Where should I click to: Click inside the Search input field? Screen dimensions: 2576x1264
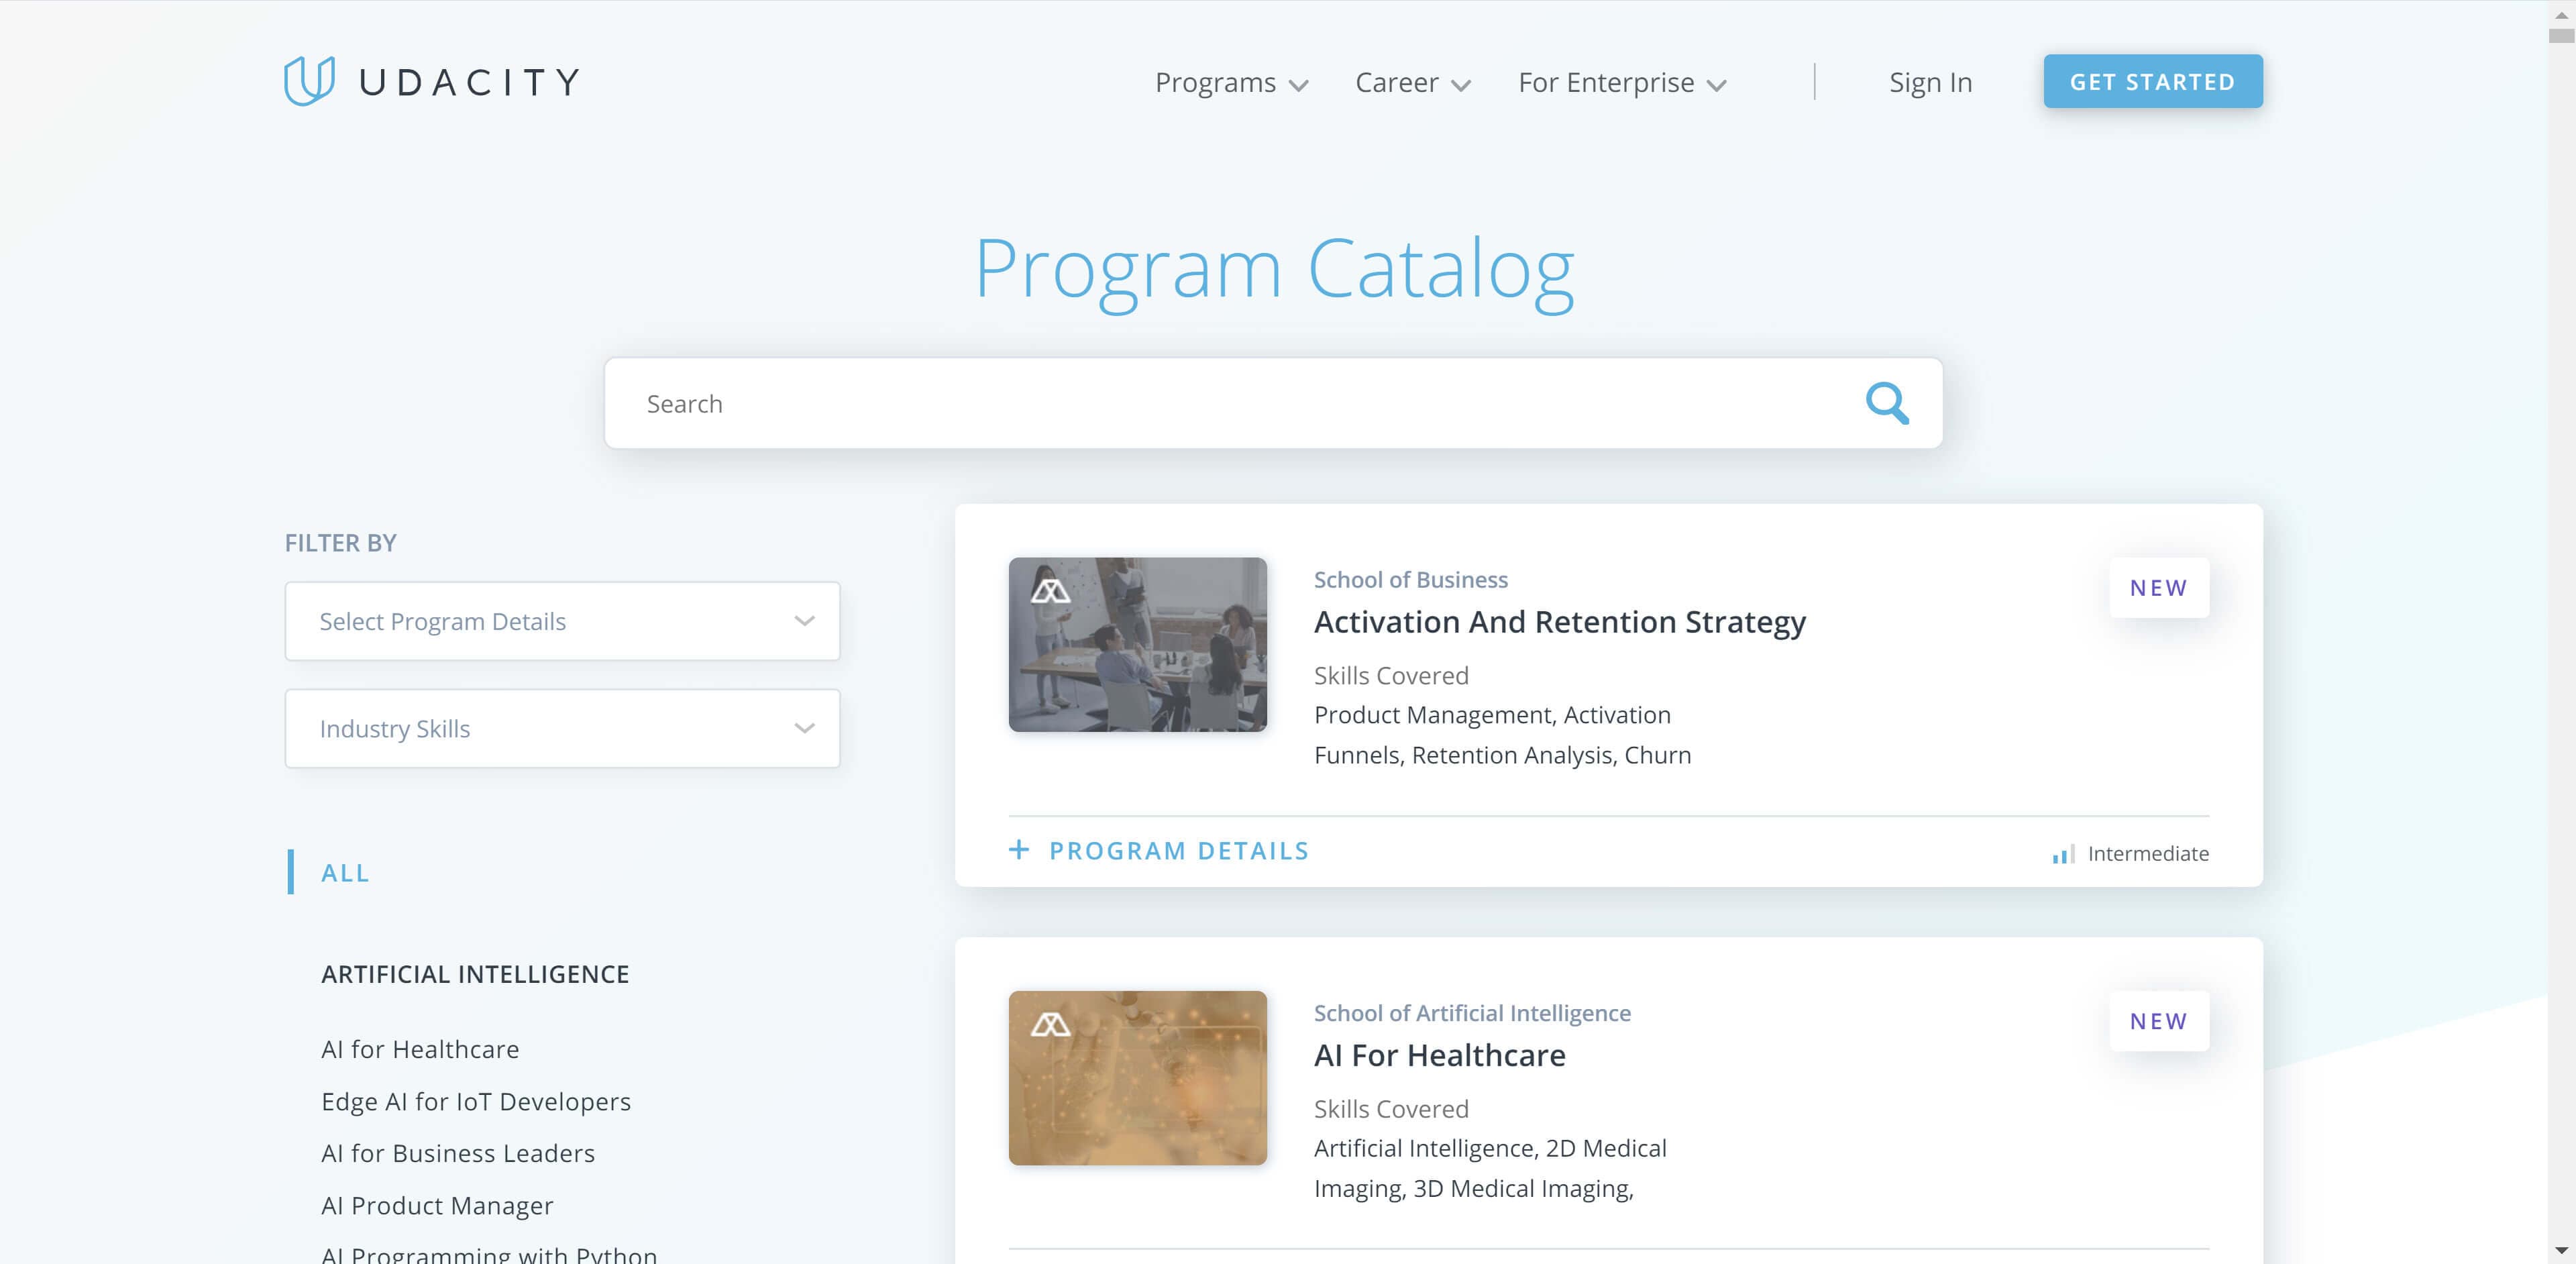pyautogui.click(x=1272, y=403)
